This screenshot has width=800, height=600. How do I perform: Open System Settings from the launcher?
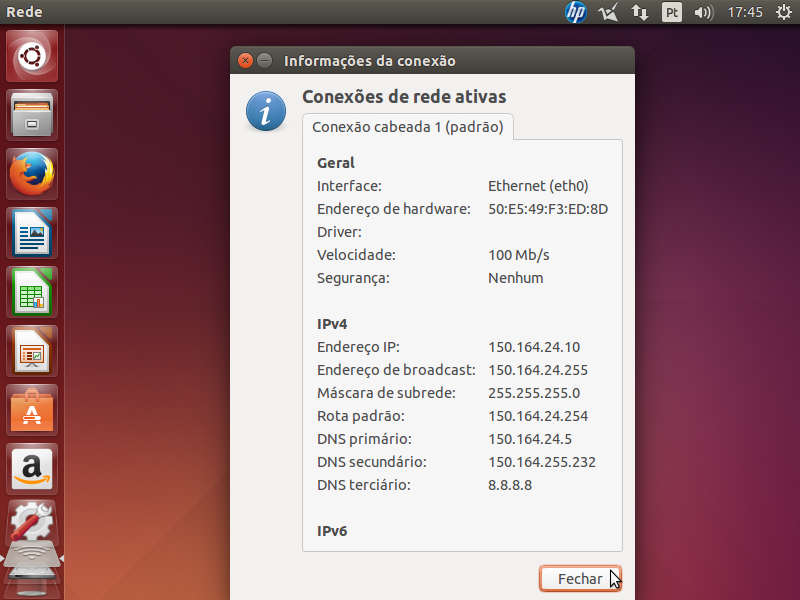[x=33, y=526]
